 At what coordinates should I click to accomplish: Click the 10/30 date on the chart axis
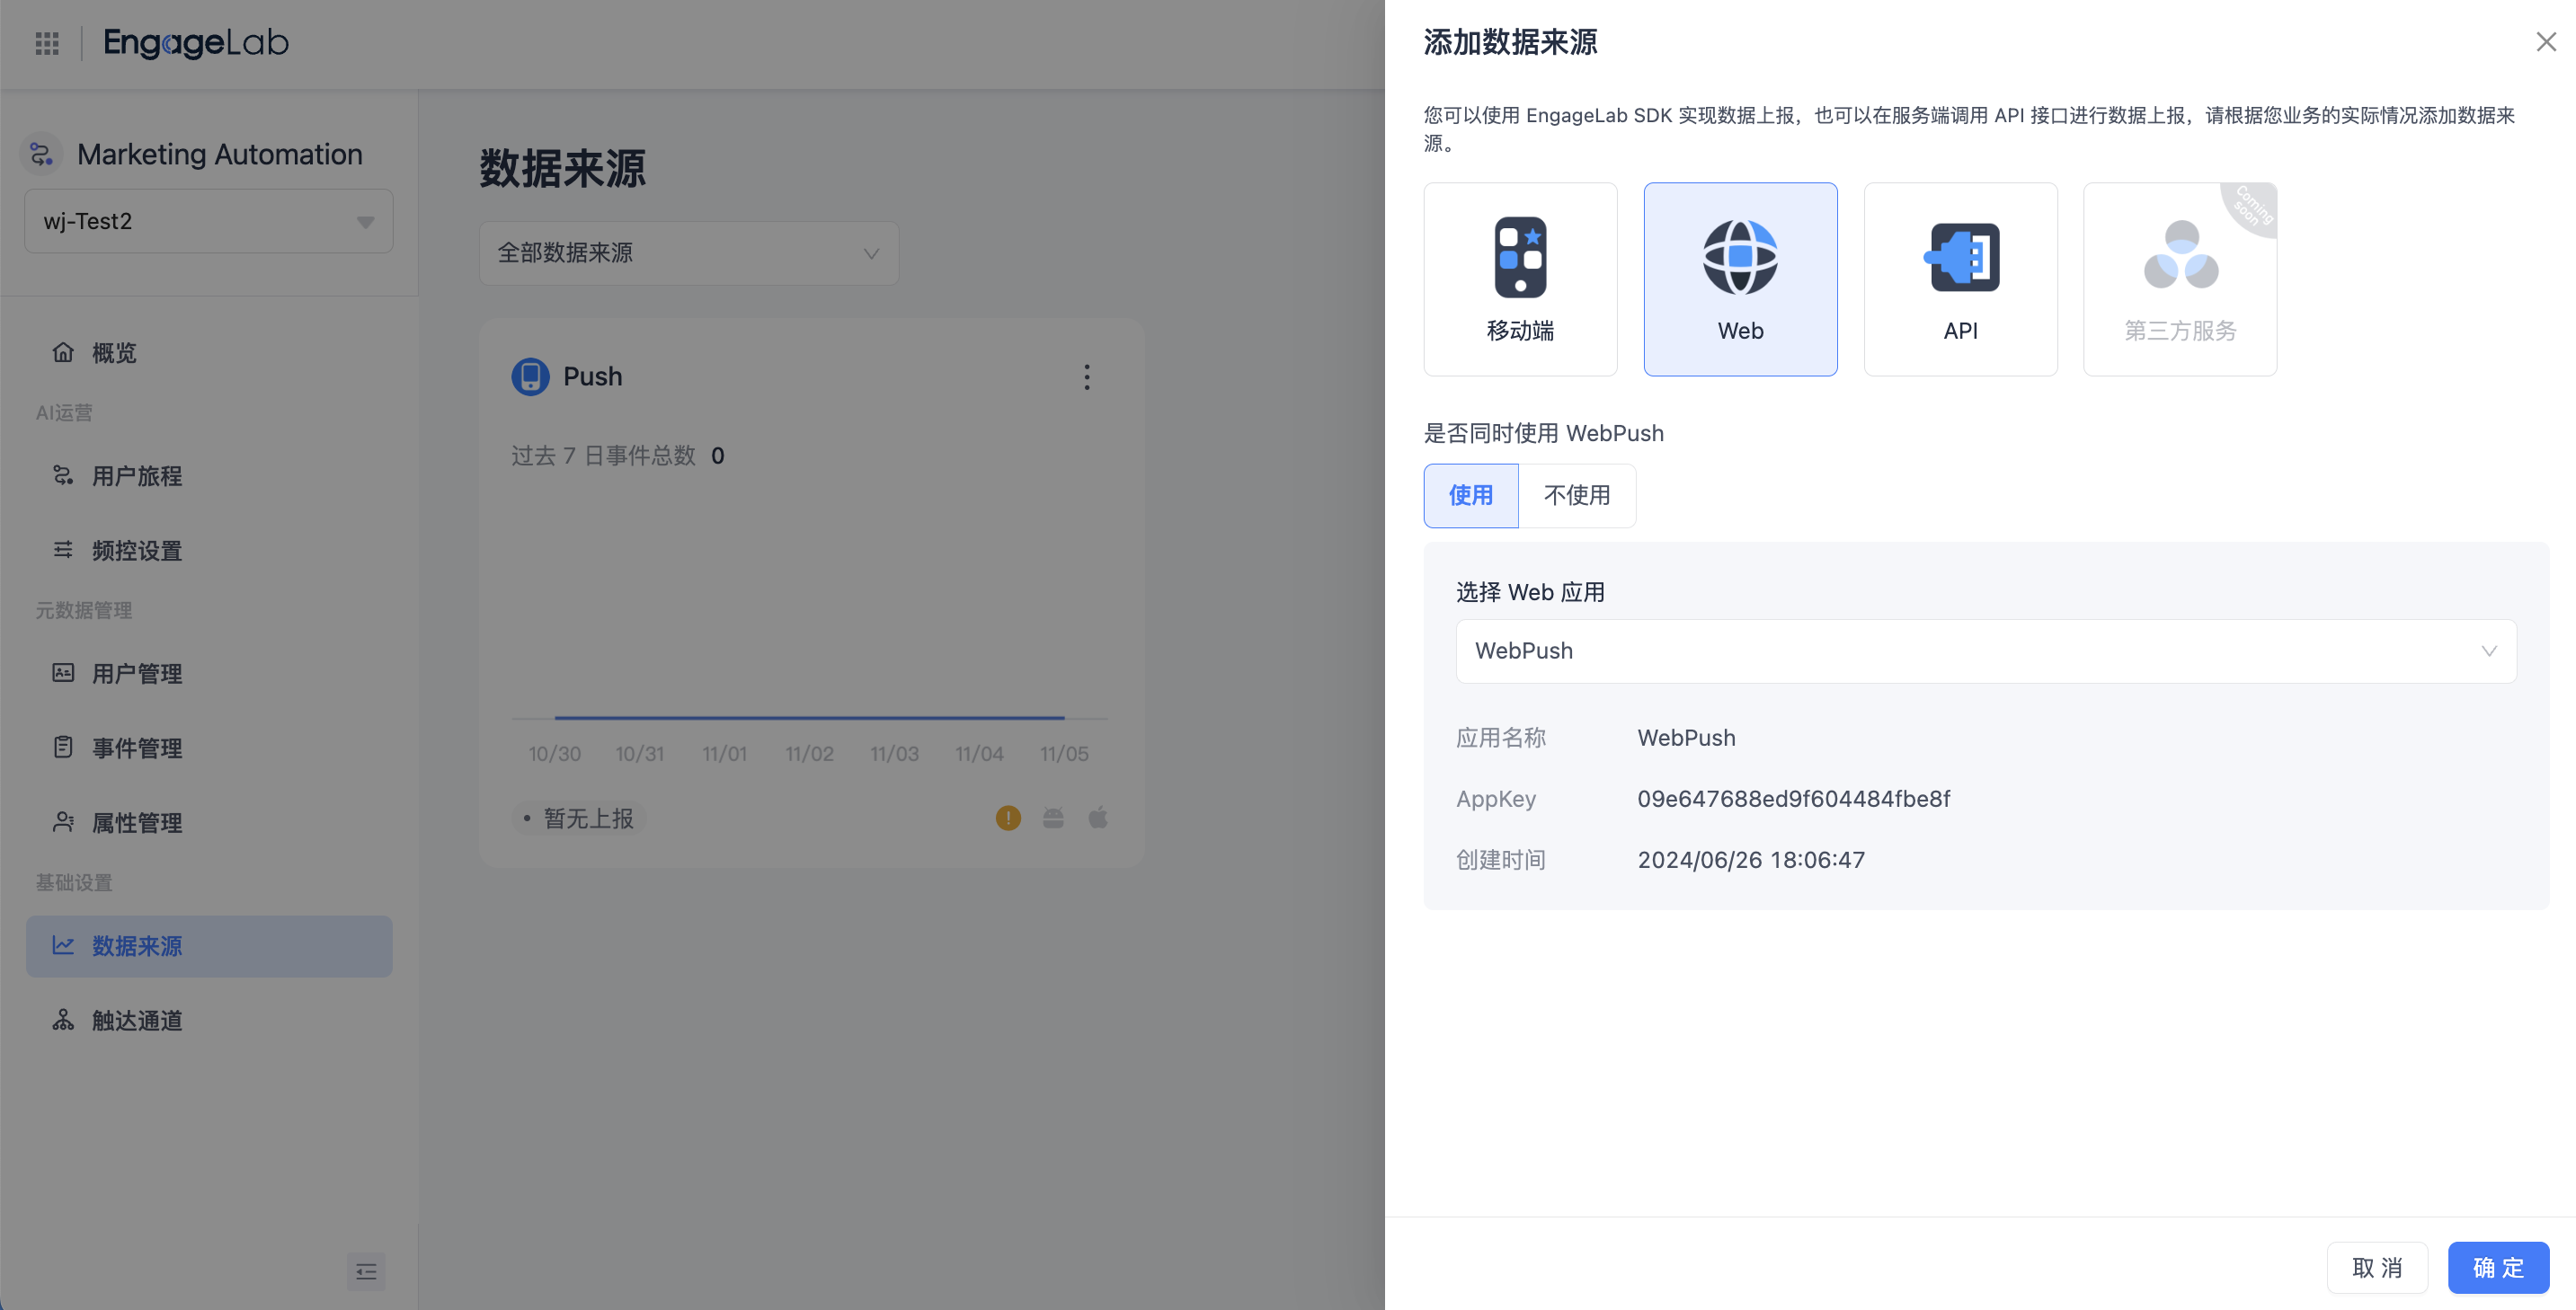(555, 753)
